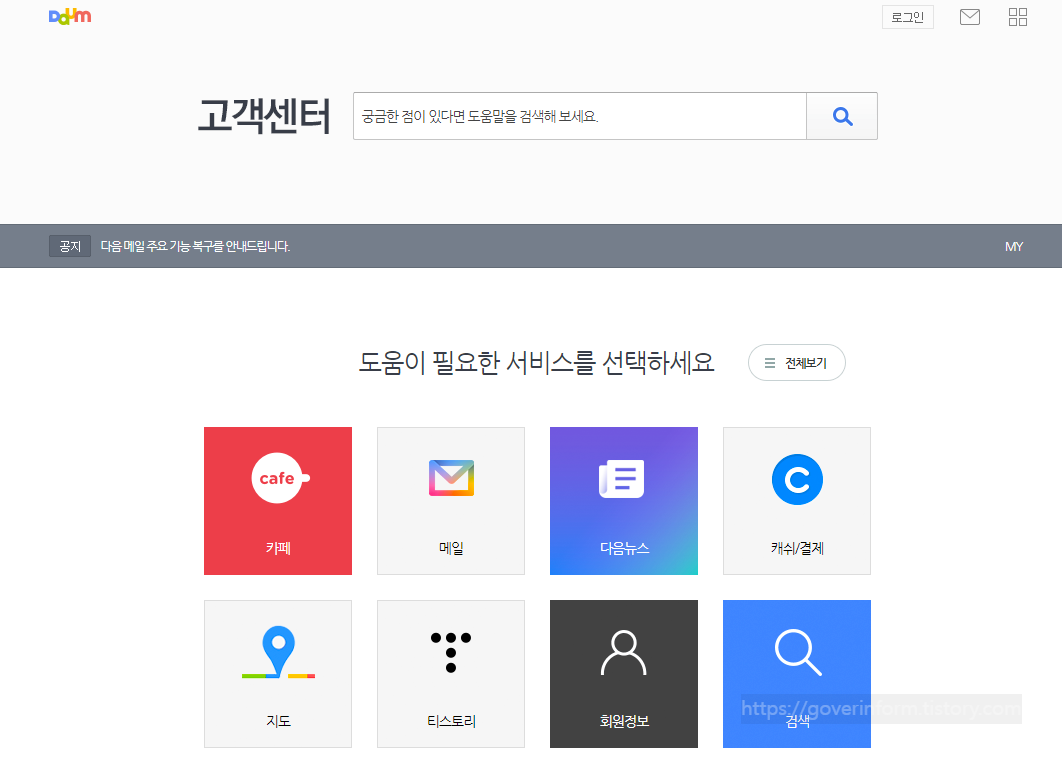Open the mail envelope icon in header

point(970,17)
